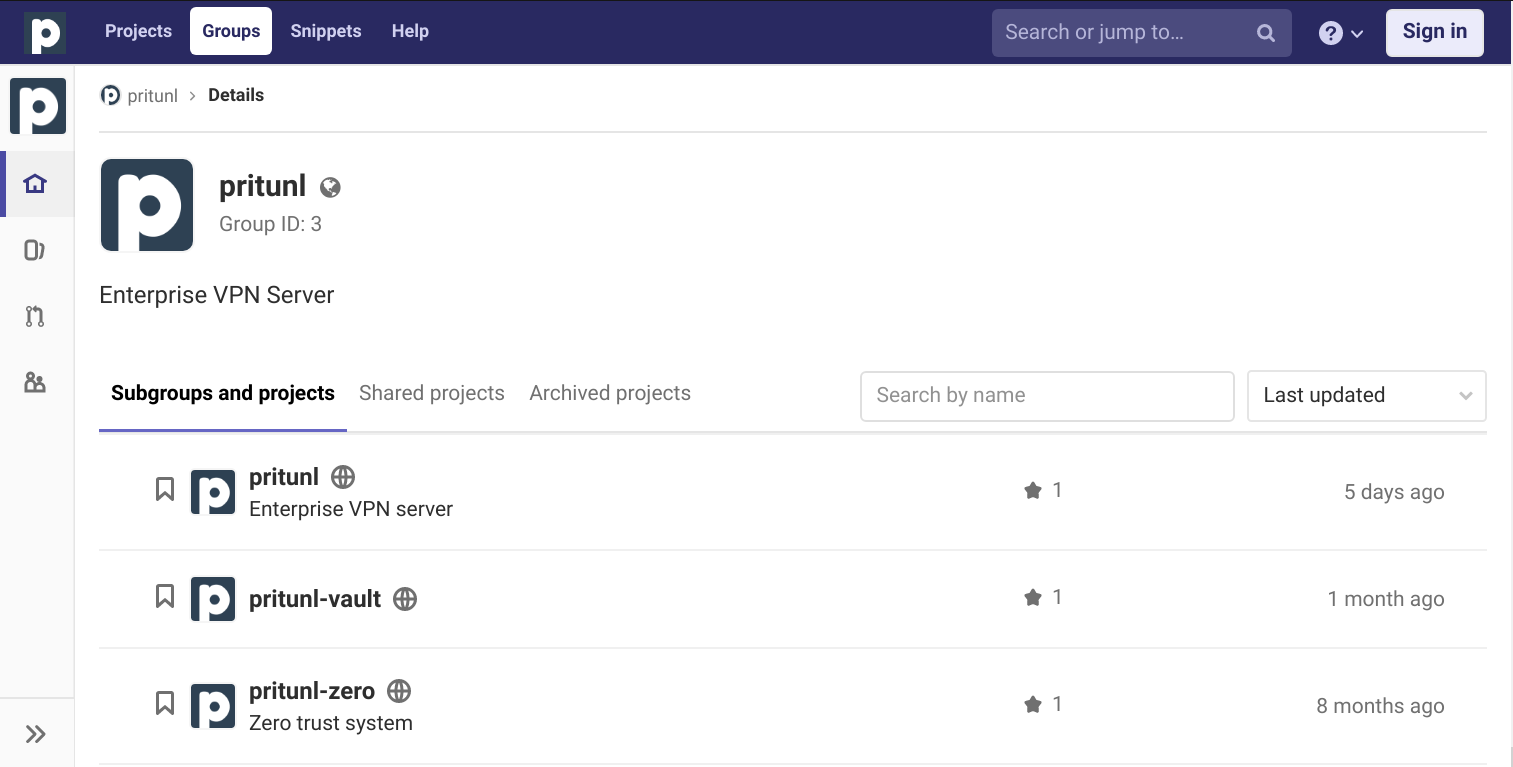Open the Help question mark menu
The width and height of the screenshot is (1513, 767).
coord(1341,33)
